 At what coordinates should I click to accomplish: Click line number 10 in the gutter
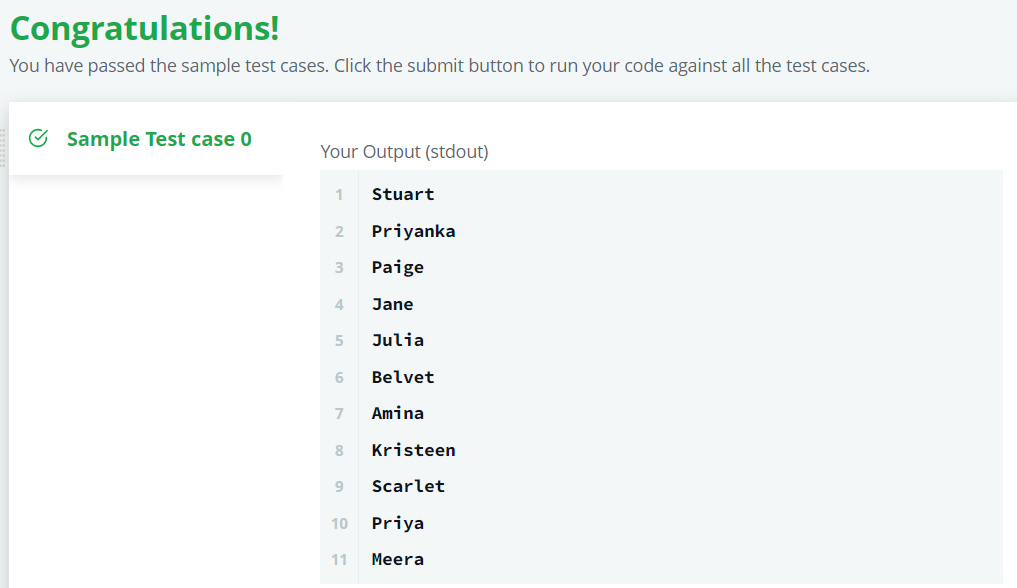339,523
